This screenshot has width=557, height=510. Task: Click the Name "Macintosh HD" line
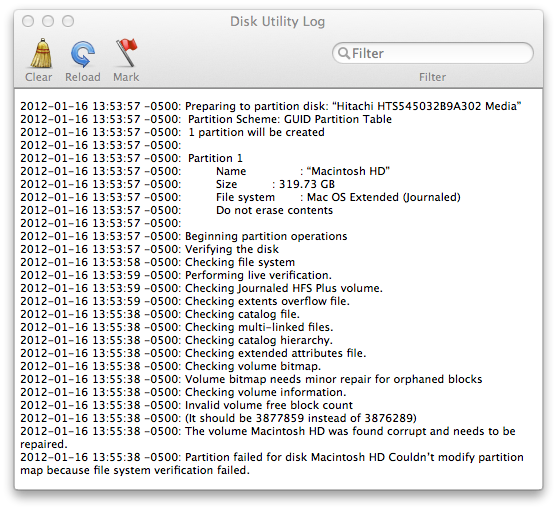205,171
